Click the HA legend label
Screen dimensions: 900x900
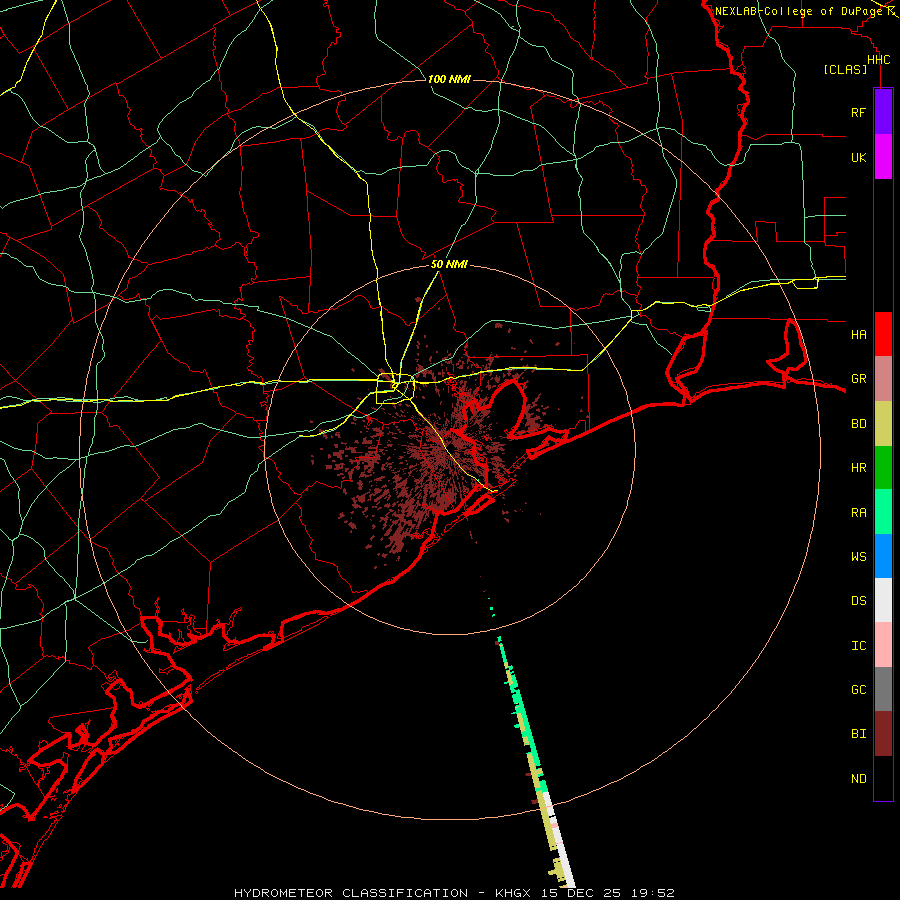(858, 334)
